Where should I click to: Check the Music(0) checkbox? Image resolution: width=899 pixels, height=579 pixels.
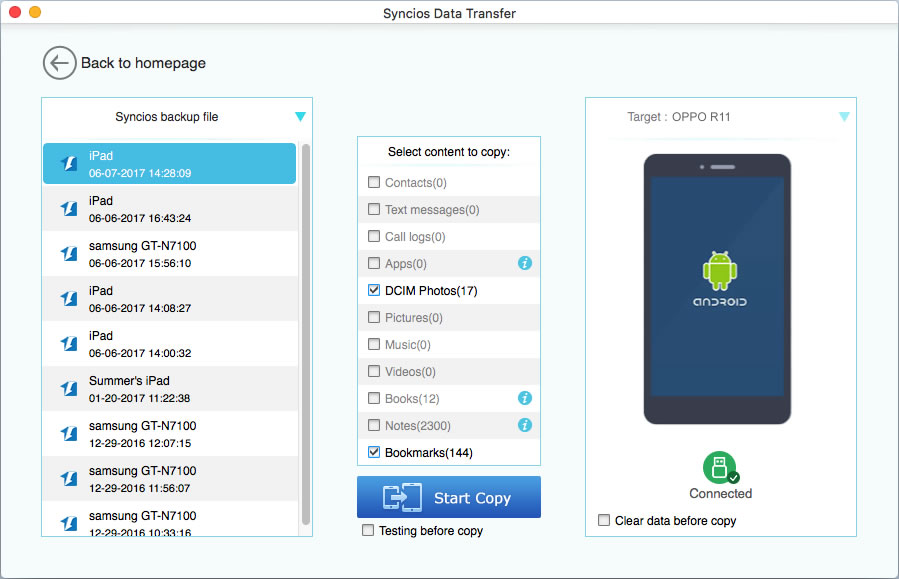tap(374, 344)
